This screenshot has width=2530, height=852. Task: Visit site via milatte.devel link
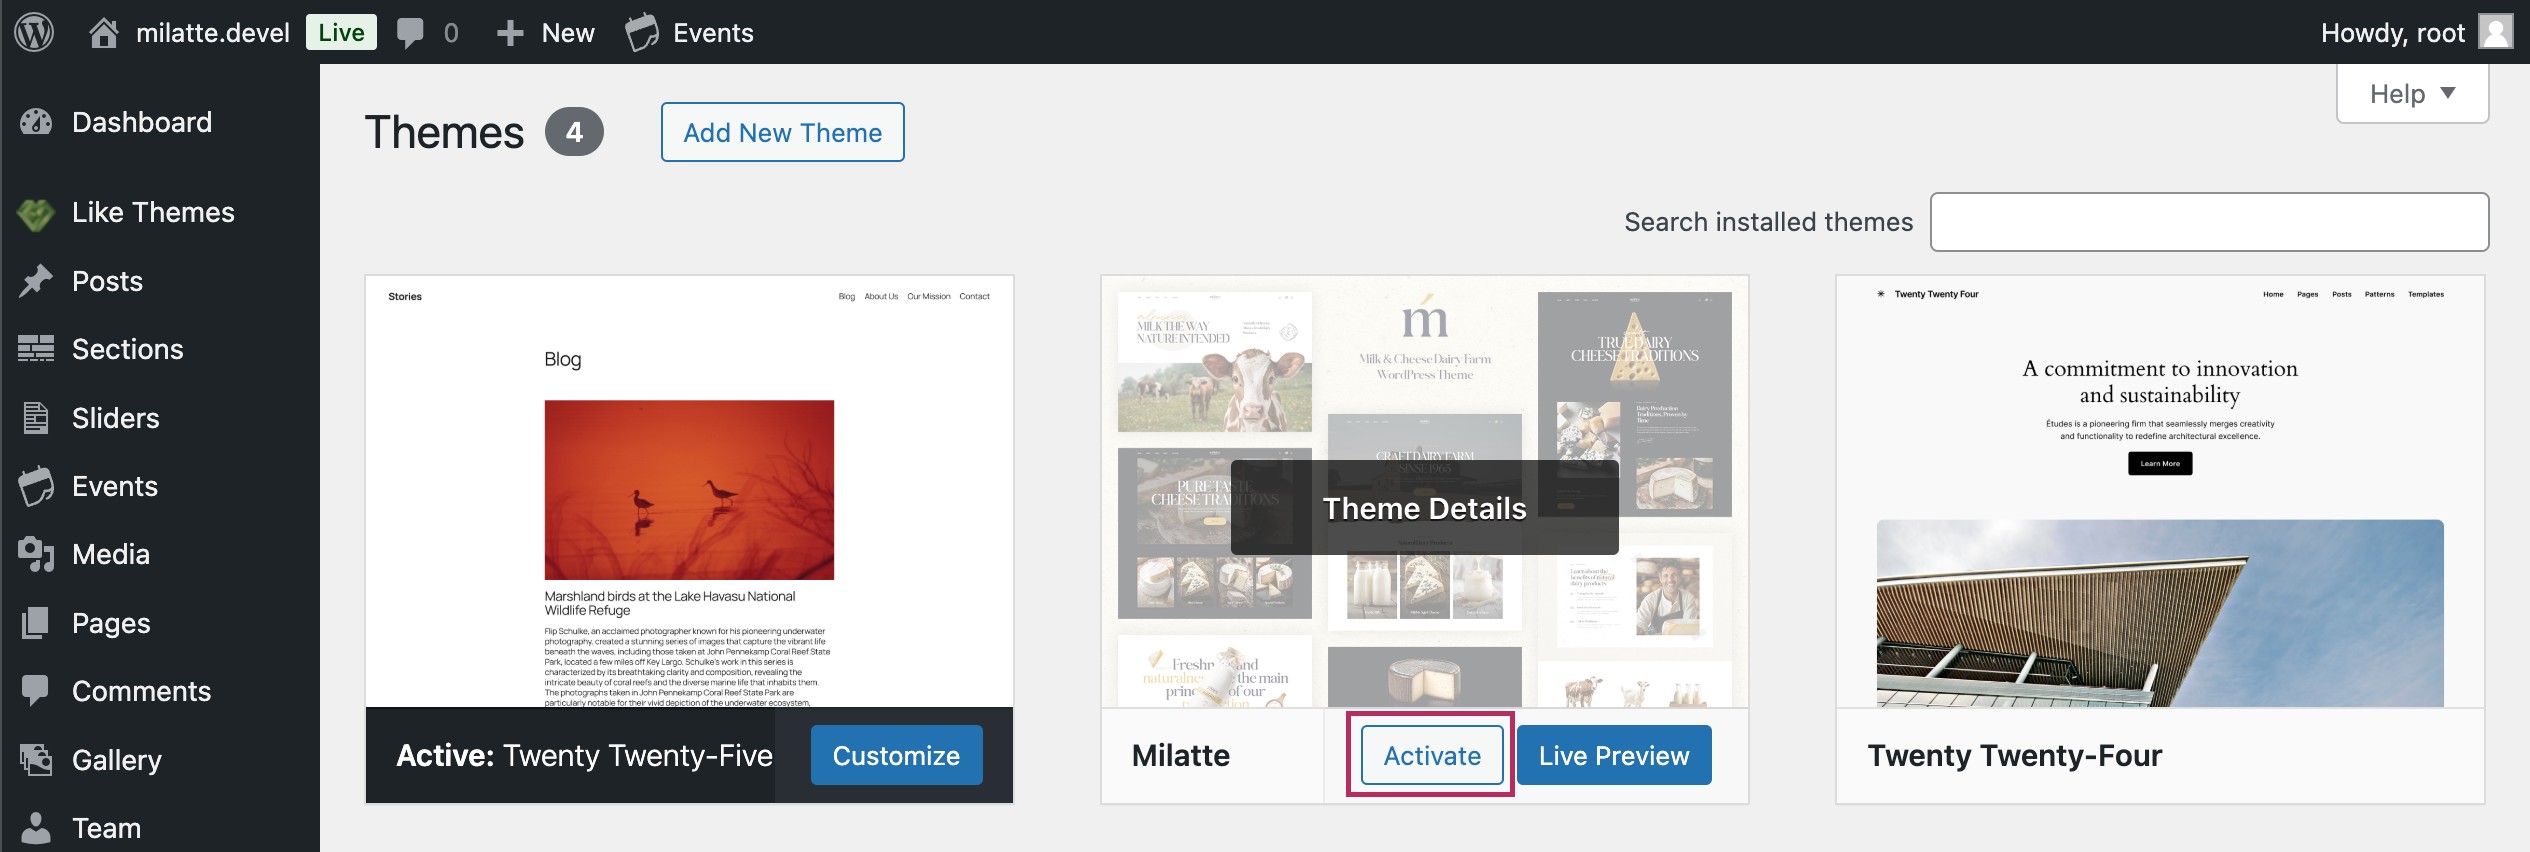[x=212, y=33]
